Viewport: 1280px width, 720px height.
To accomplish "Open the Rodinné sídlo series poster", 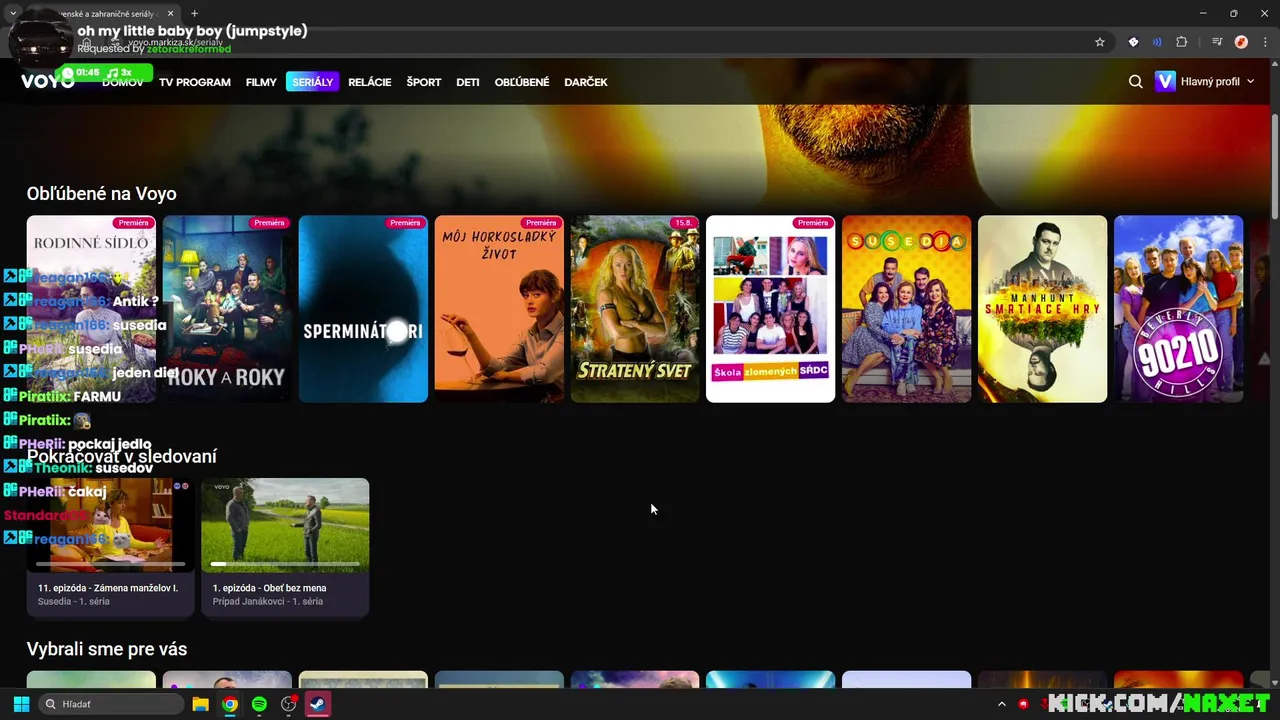I will [91, 309].
